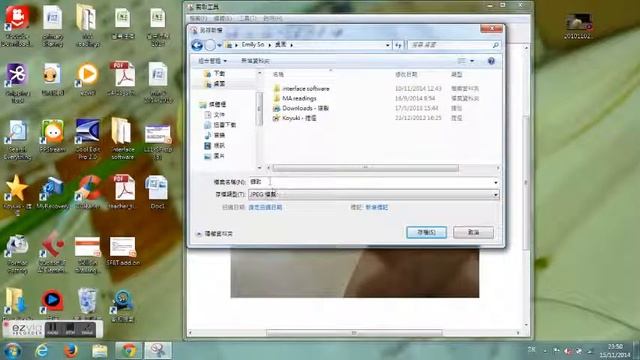Click the file list scroll right arrow
Screen dimensions: 640x360
click(x=498, y=168)
